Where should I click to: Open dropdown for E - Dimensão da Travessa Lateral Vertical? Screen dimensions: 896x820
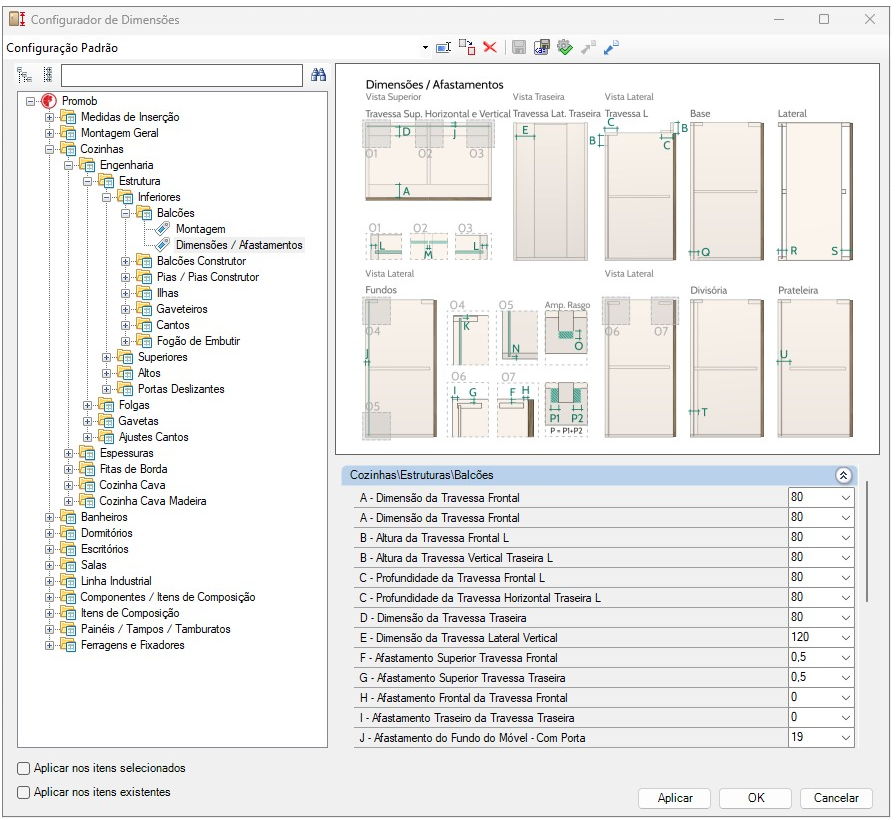point(846,638)
